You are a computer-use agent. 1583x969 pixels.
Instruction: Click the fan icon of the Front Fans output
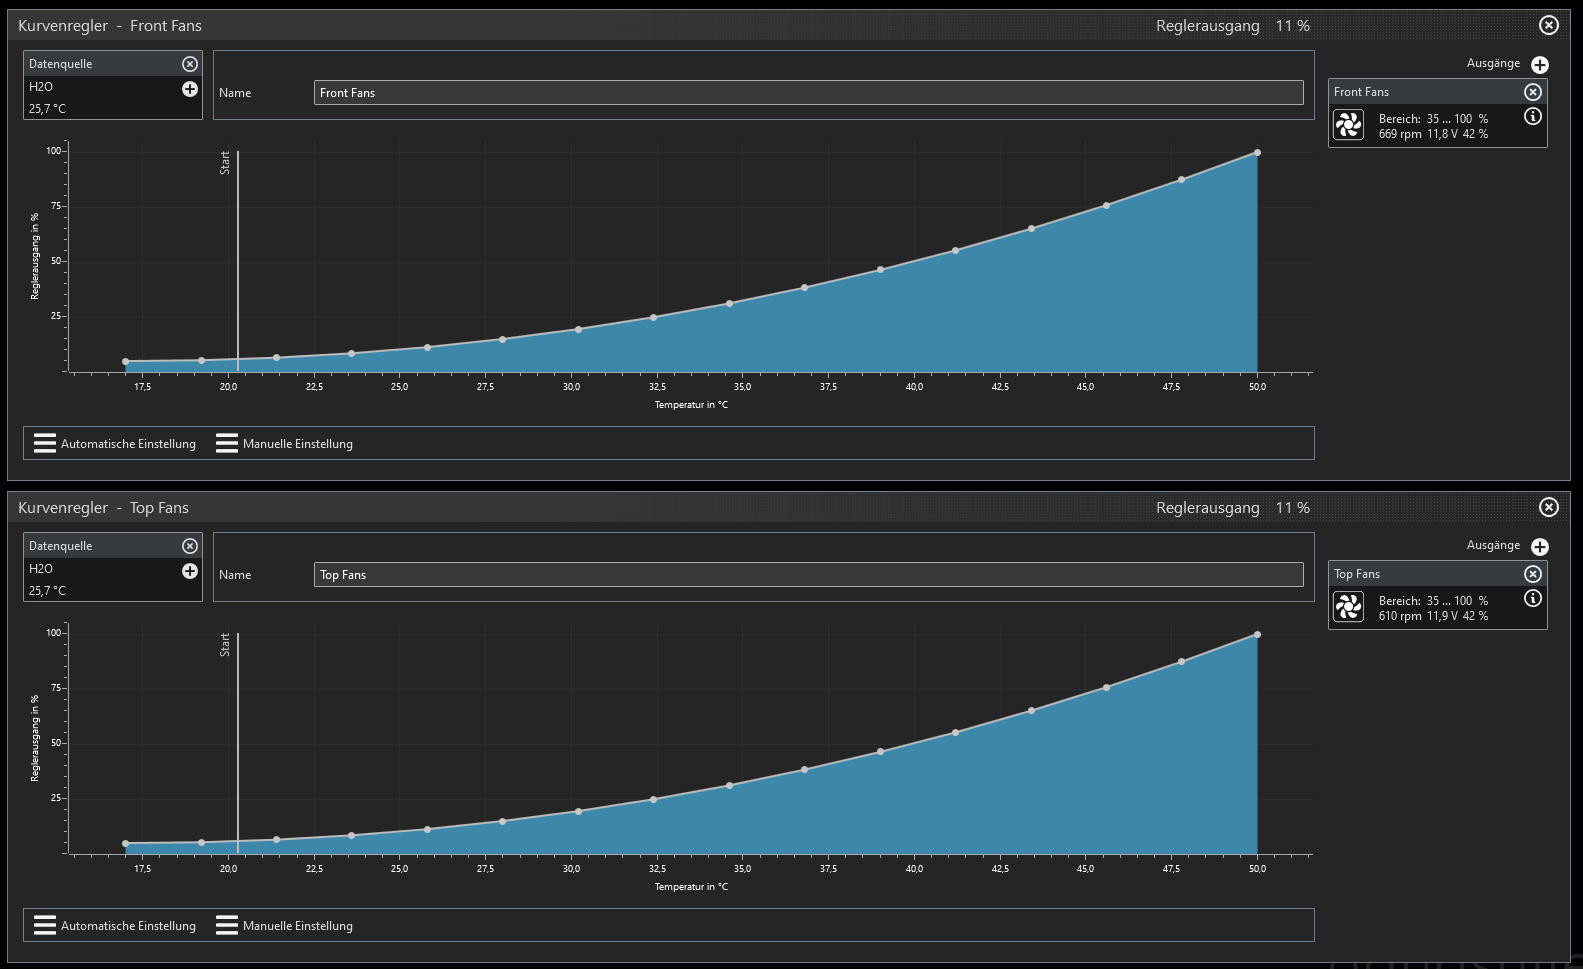1349,125
